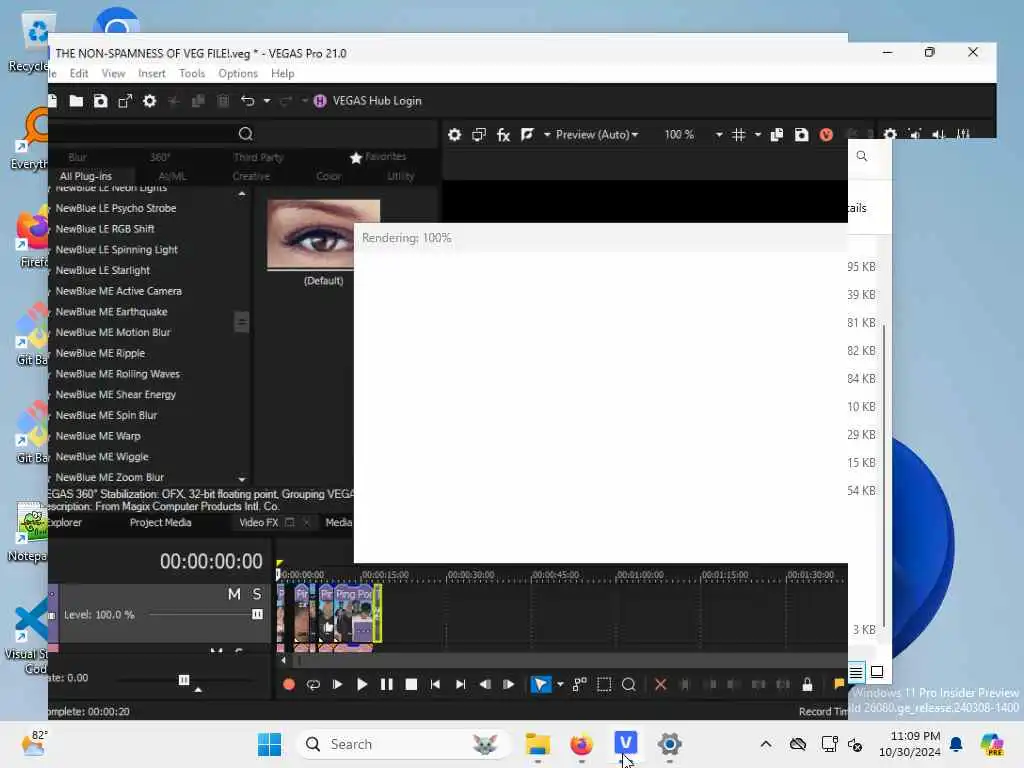Click the Undo arrow in main toolbar
Screen dimensions: 1024x768
click(x=248, y=101)
